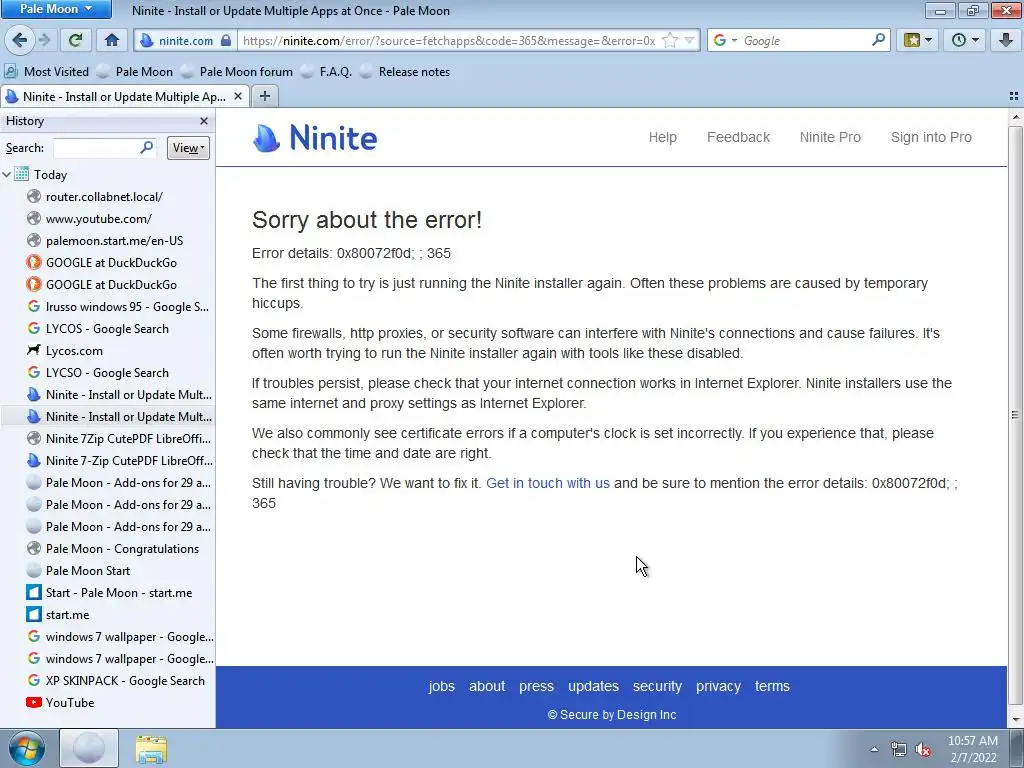This screenshot has width=1024, height=768.
Task: Show hidden tray icons arrow
Action: [874, 750]
